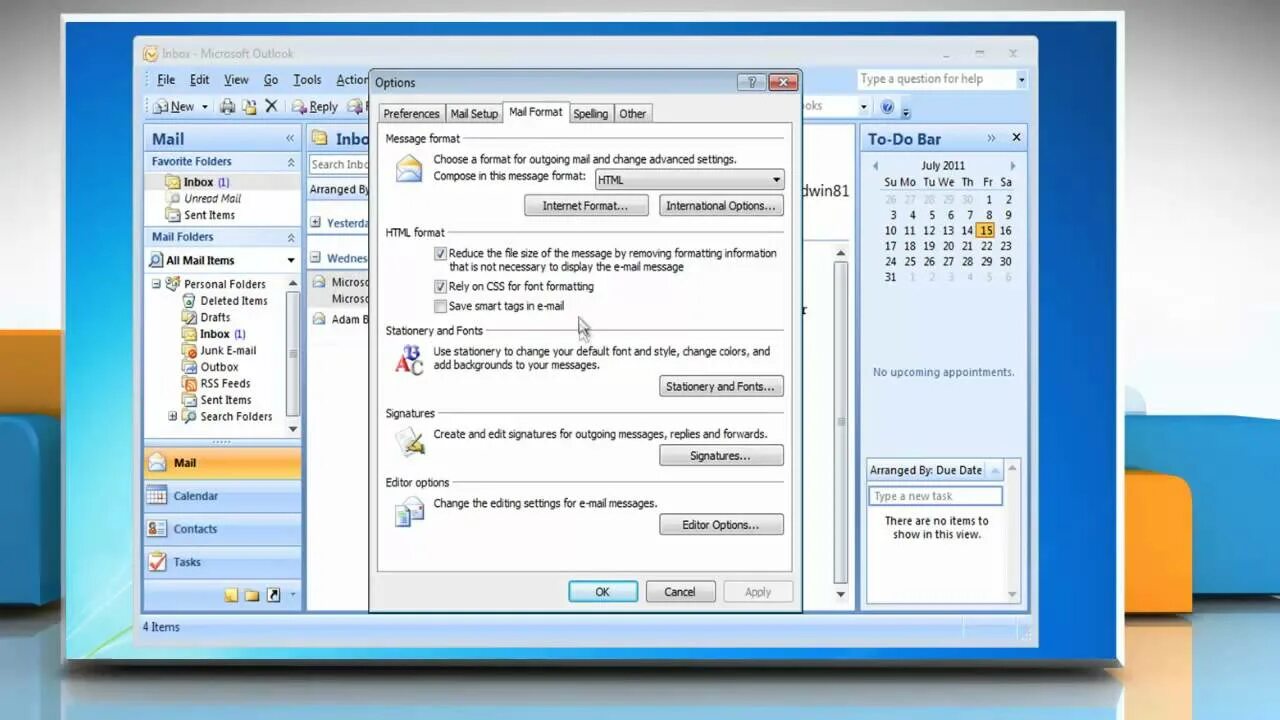Click the Print icon in the Outlook toolbar
This screenshot has height=720, width=1280.
[x=228, y=106]
